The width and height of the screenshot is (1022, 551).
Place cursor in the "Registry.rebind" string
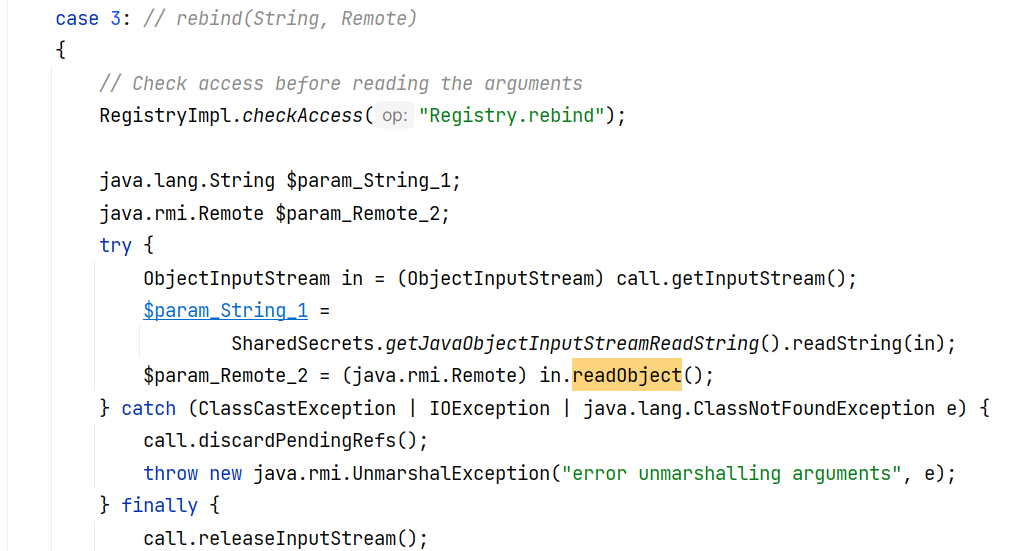(512, 116)
